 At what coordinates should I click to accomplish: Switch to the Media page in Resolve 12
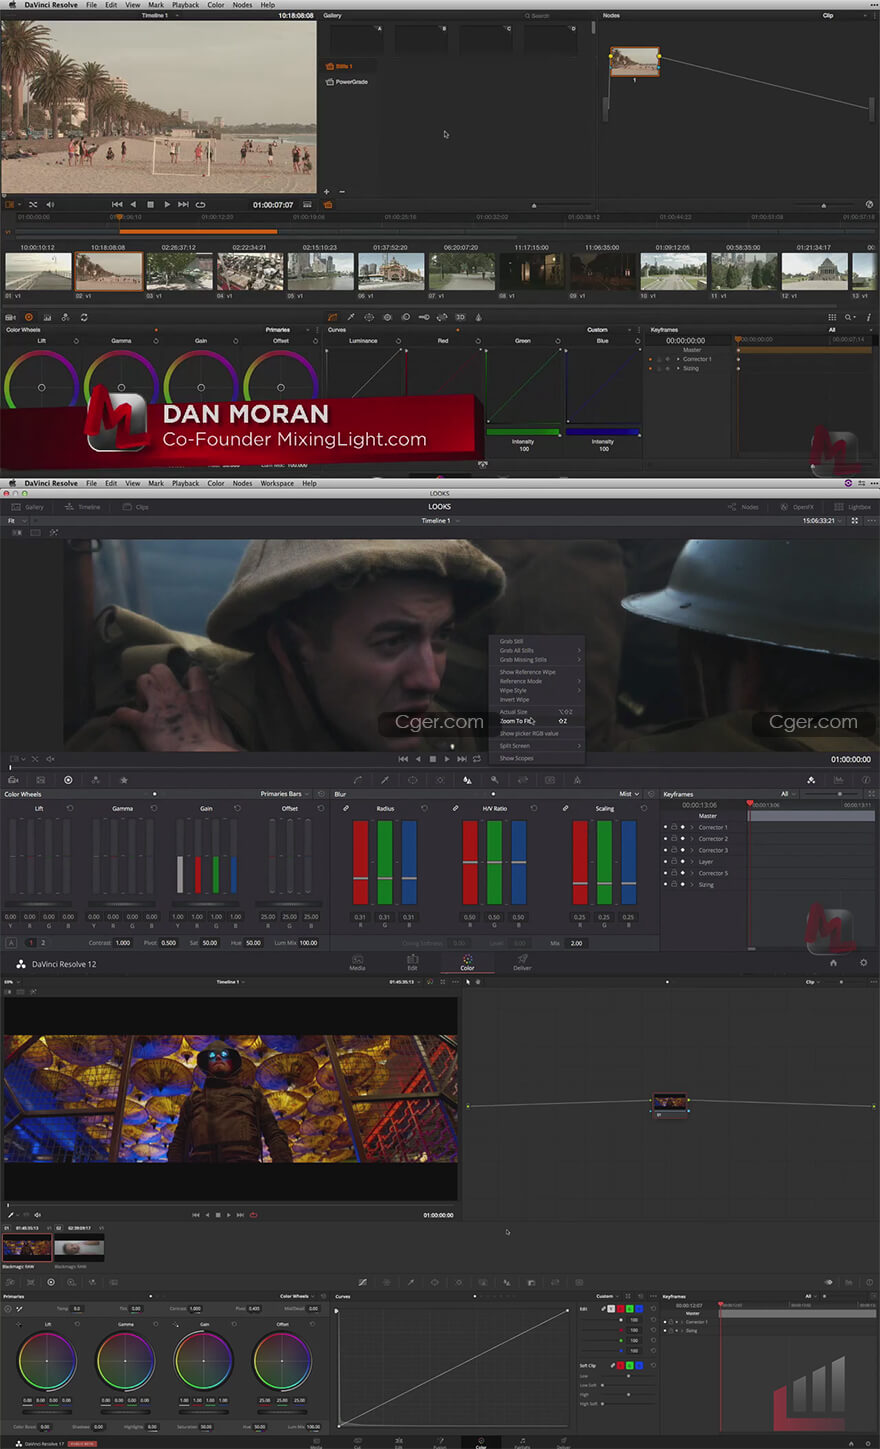[x=357, y=962]
